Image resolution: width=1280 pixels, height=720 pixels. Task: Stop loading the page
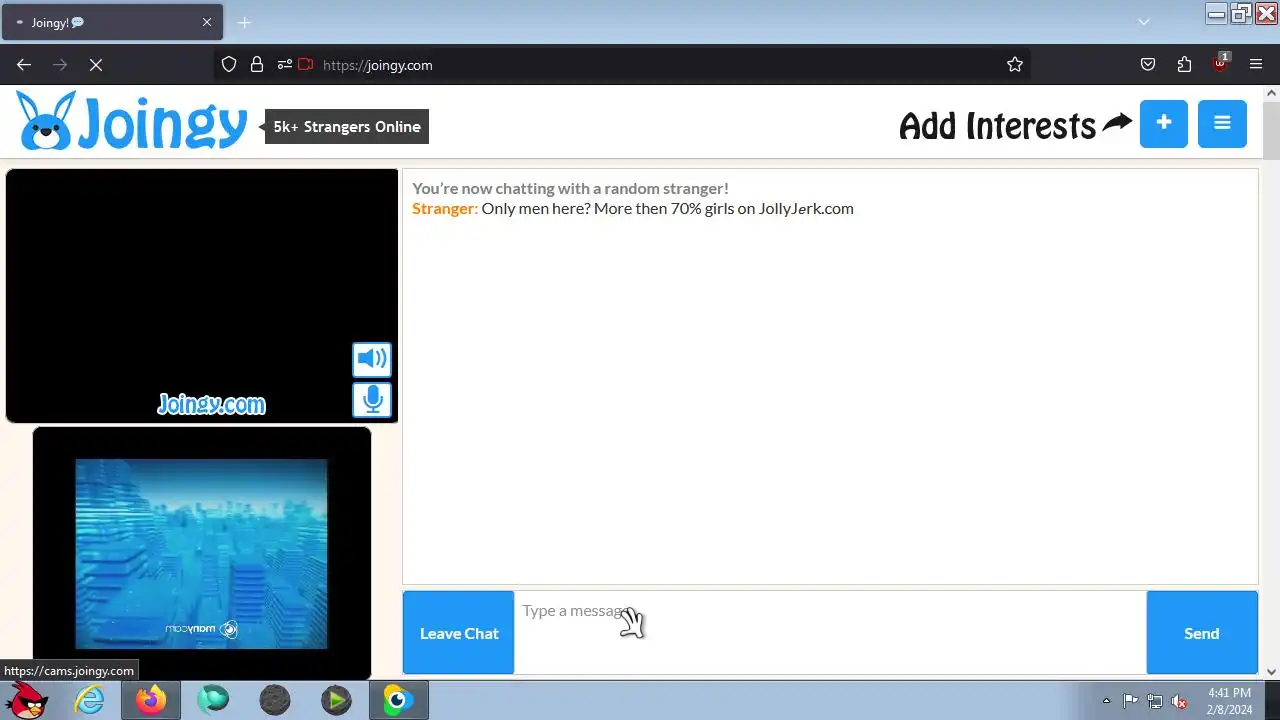[96, 65]
